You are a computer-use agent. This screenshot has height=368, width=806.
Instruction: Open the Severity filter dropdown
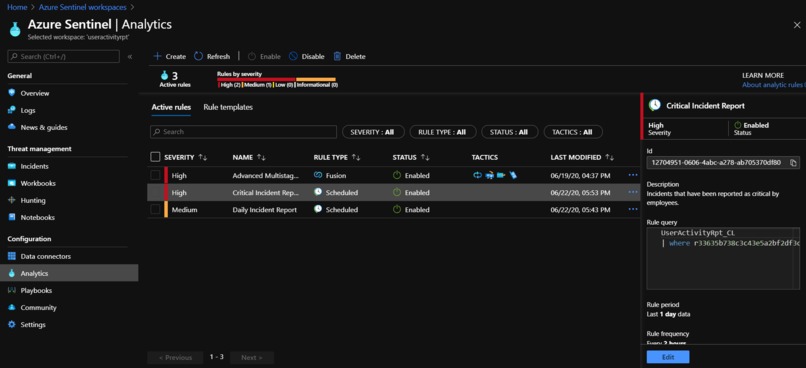click(373, 132)
